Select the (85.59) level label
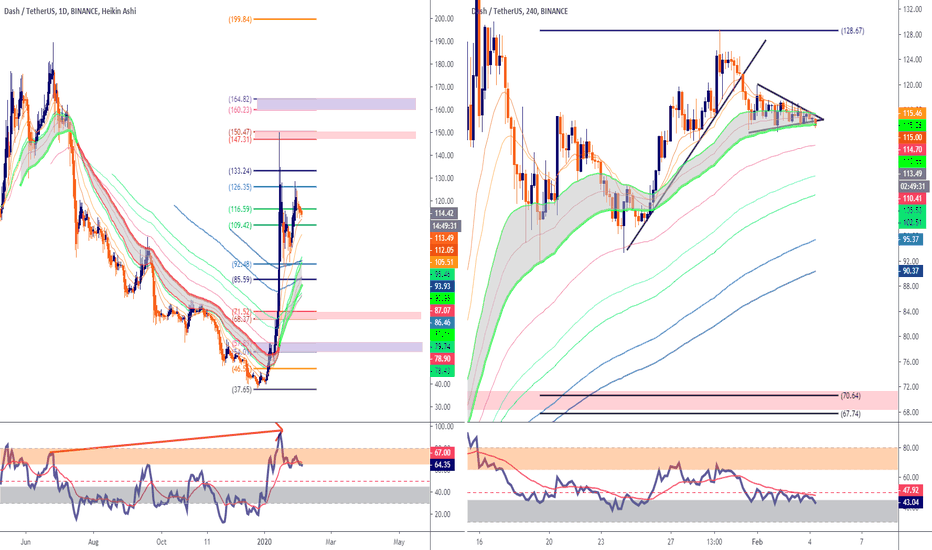Viewport: 932px width, 550px height. tap(240, 279)
